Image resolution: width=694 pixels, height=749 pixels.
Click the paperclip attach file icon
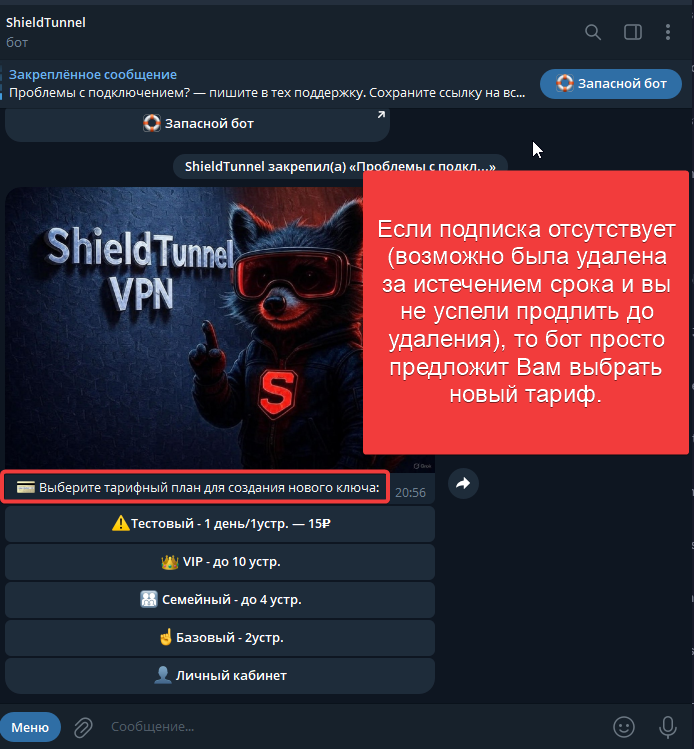coord(83,727)
